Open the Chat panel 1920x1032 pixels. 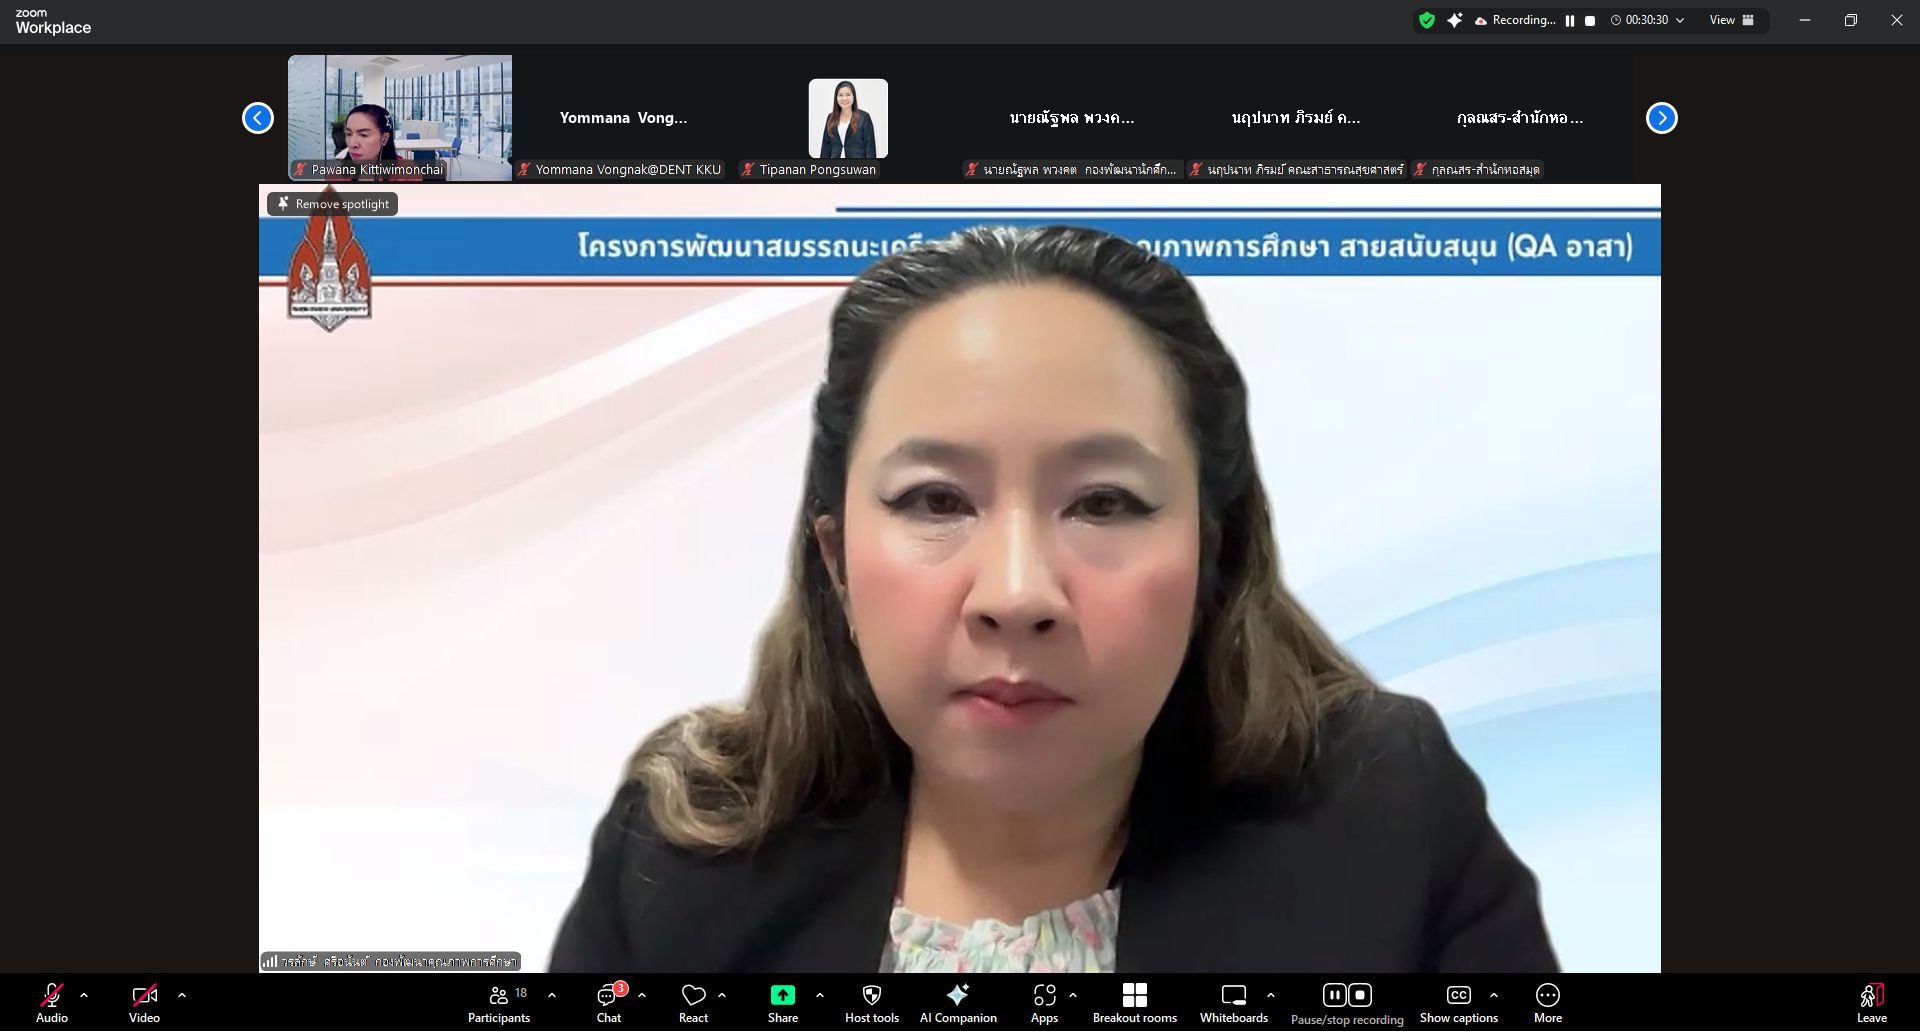(608, 1003)
